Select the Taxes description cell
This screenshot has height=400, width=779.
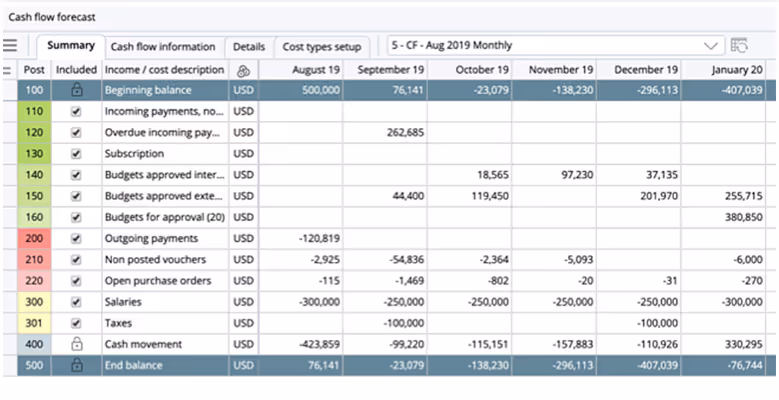[165, 323]
